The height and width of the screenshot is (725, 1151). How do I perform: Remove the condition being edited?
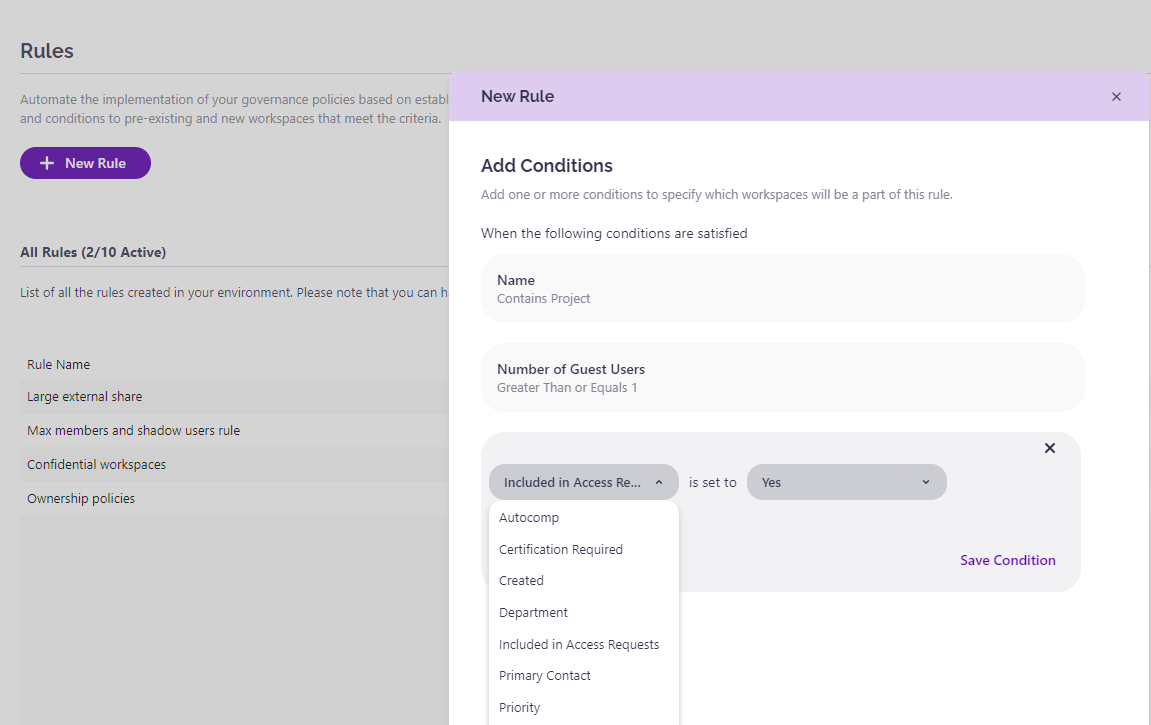click(1050, 448)
